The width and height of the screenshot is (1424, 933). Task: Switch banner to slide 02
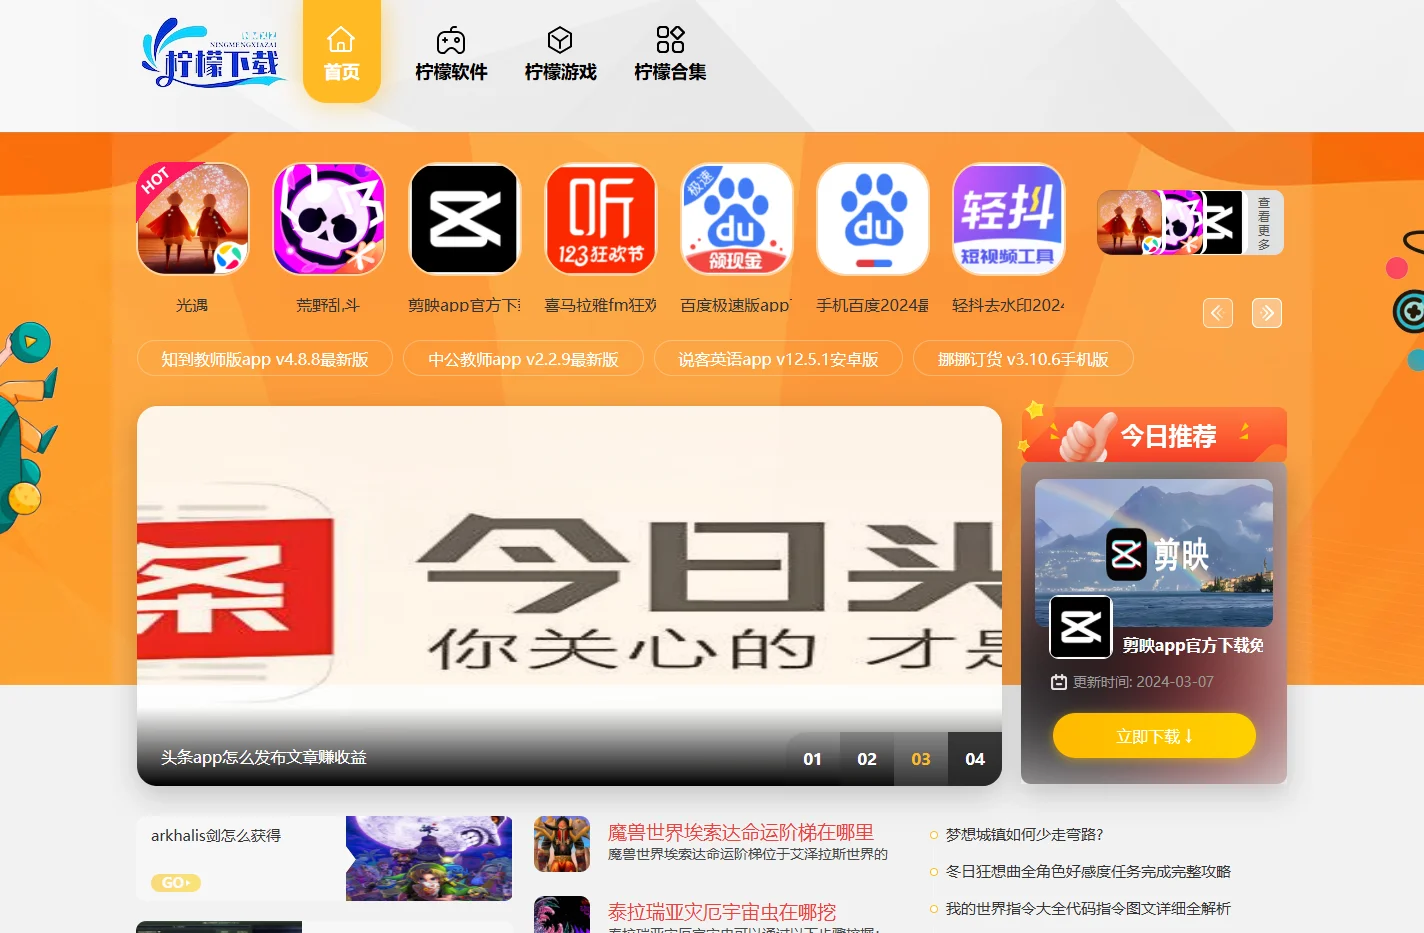[867, 759]
